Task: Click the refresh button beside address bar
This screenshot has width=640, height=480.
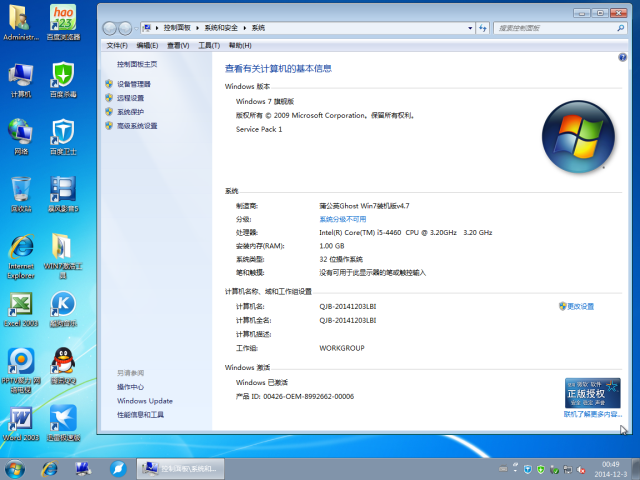Action: [x=483, y=28]
